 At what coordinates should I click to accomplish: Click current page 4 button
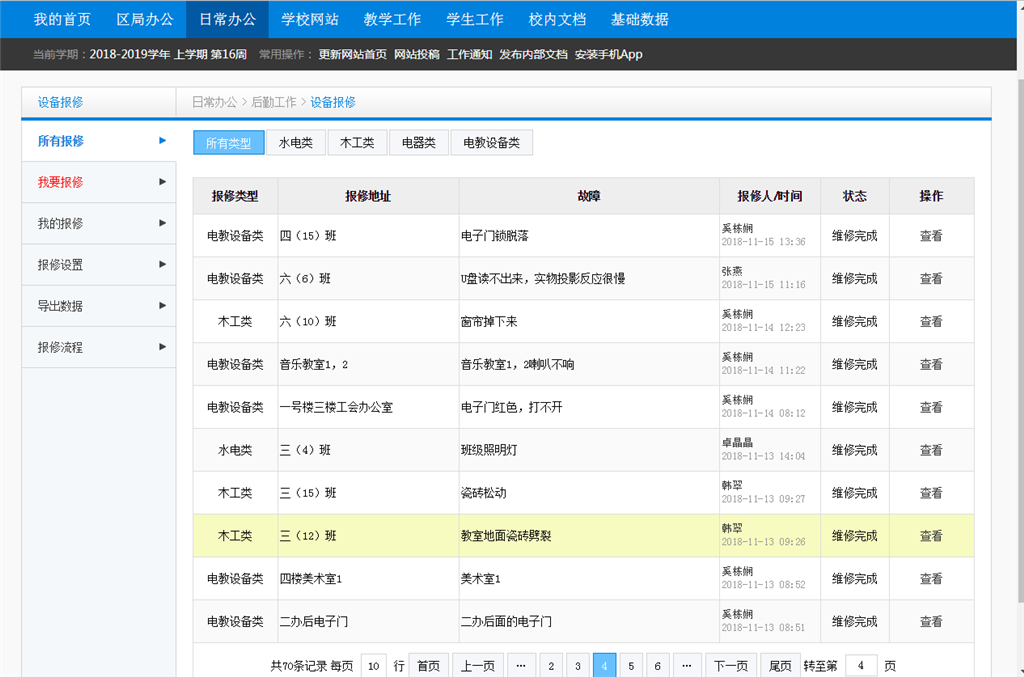(x=605, y=665)
